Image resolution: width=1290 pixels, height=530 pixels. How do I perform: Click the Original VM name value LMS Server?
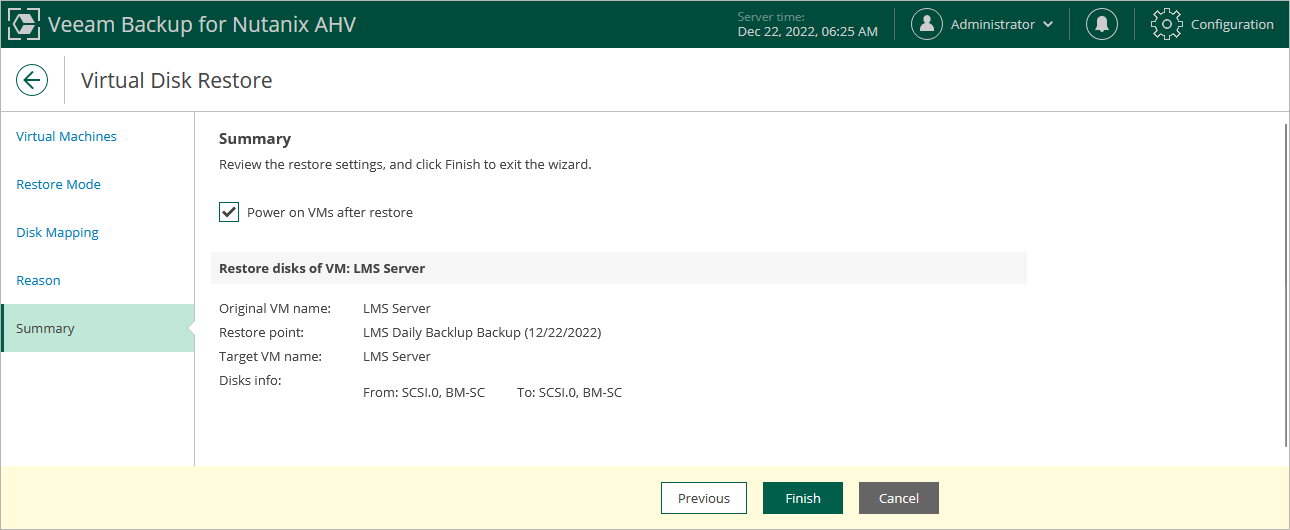point(397,308)
